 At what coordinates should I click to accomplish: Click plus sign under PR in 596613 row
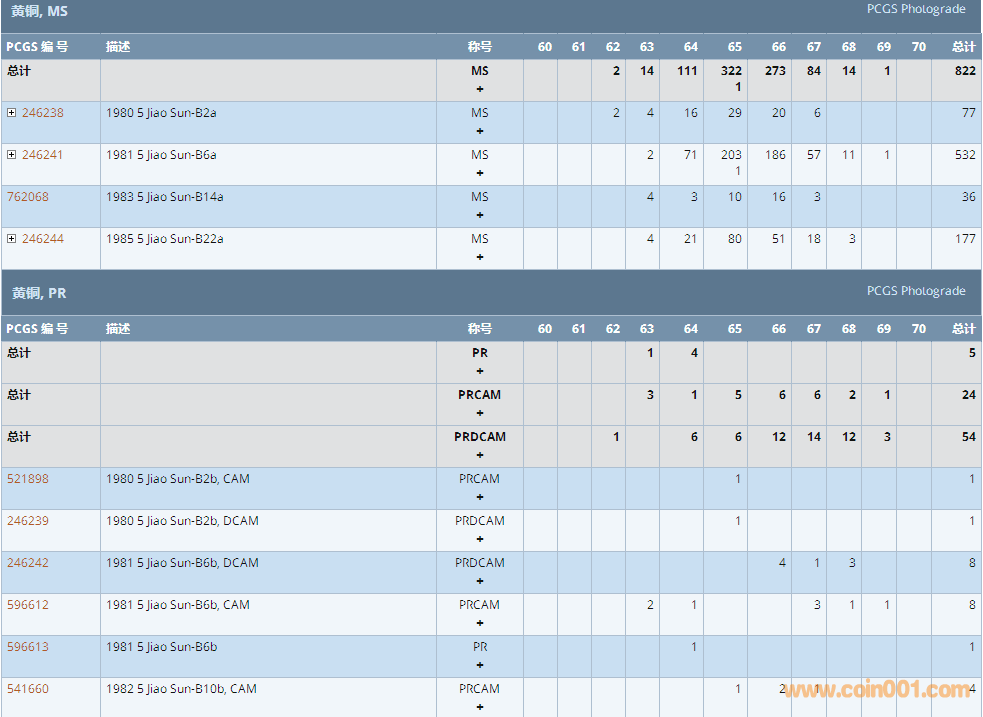pos(480,665)
